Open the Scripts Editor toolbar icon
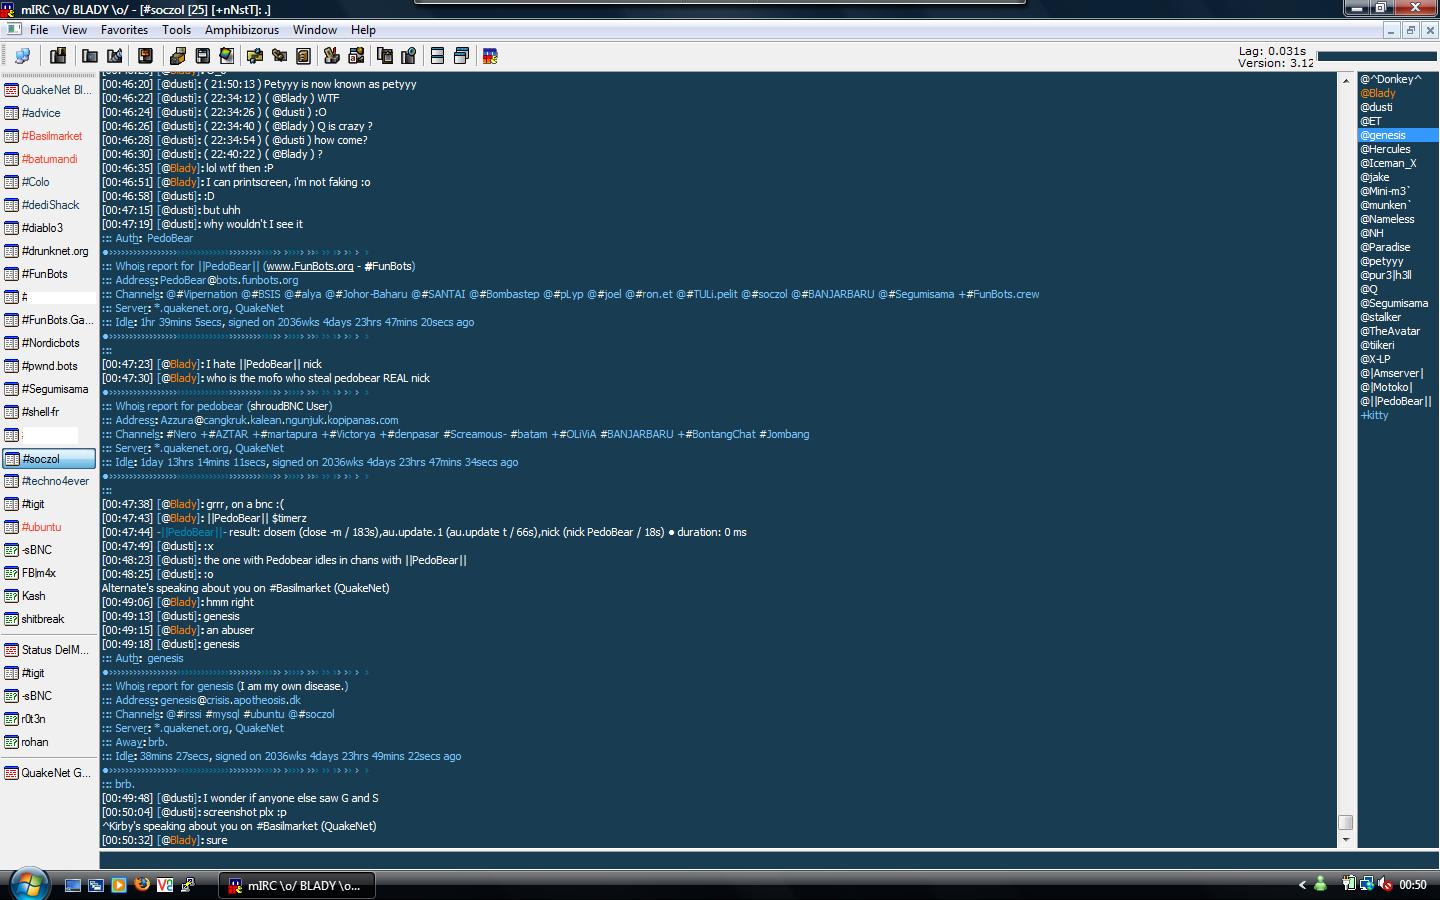Screen dimensions: 1440x900 [145, 56]
